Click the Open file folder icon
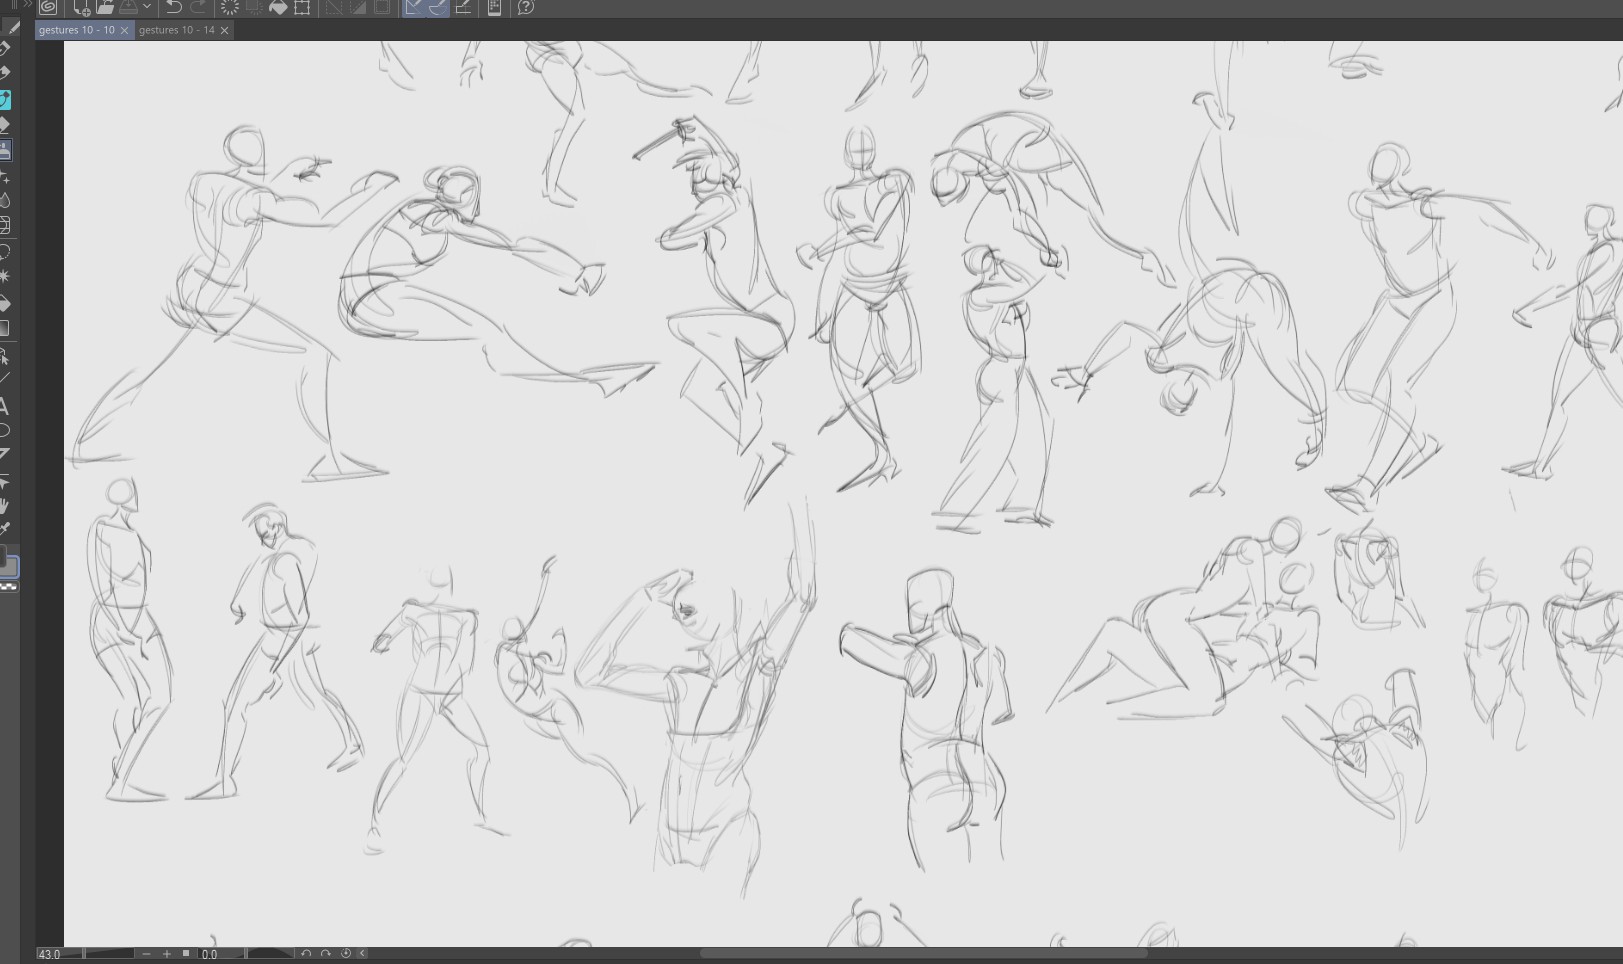 click(105, 7)
